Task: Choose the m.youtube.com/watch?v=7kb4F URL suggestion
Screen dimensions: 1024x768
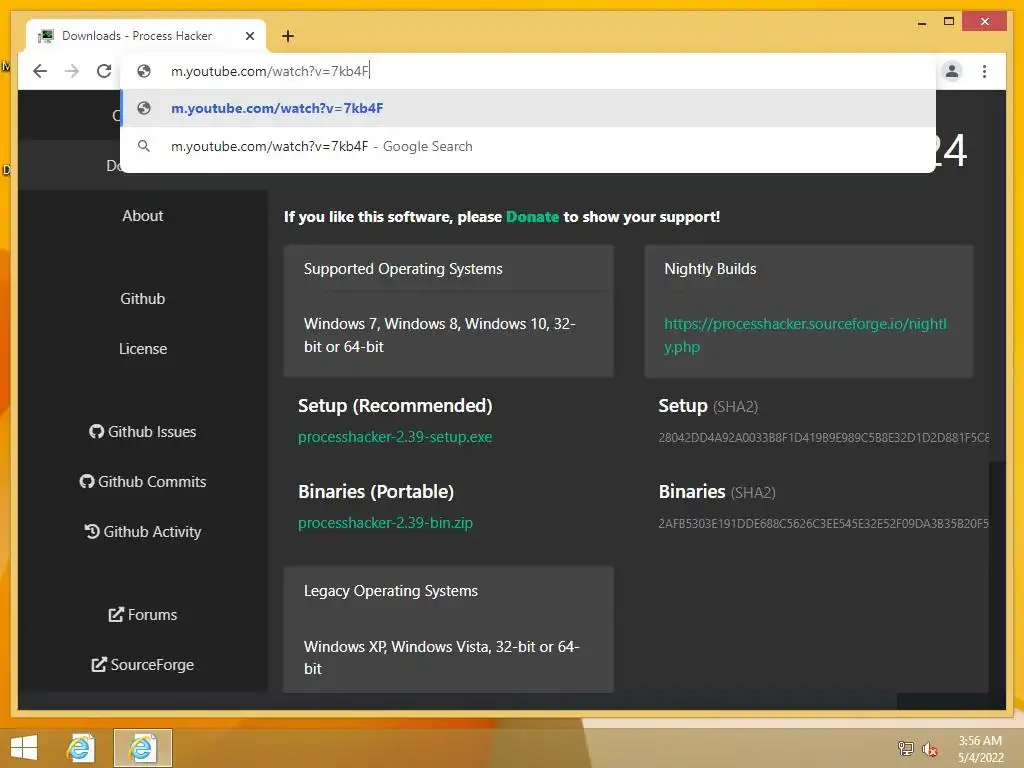Action: (x=528, y=108)
